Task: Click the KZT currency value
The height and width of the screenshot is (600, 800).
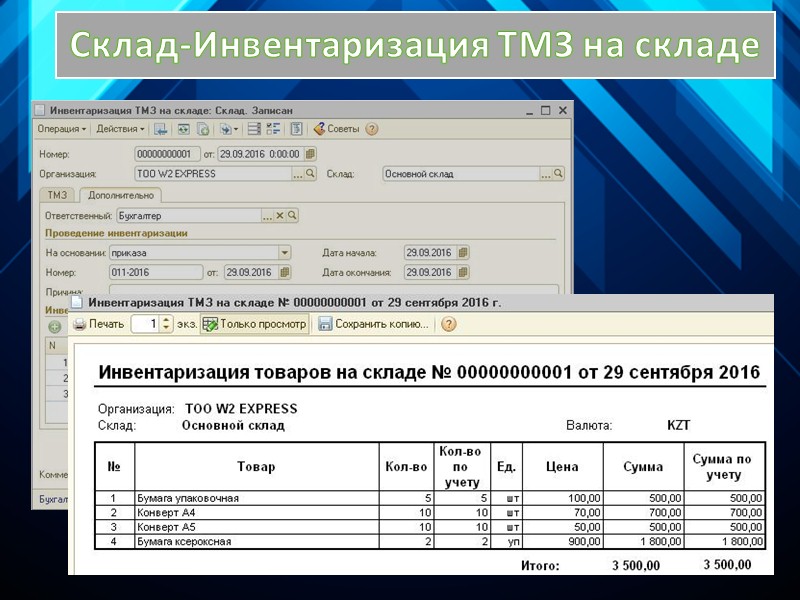Action: click(x=679, y=426)
